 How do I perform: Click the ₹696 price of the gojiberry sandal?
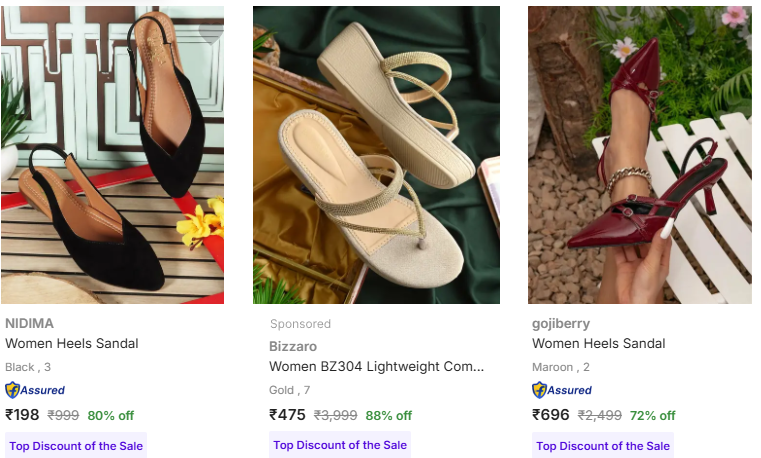[x=550, y=415]
